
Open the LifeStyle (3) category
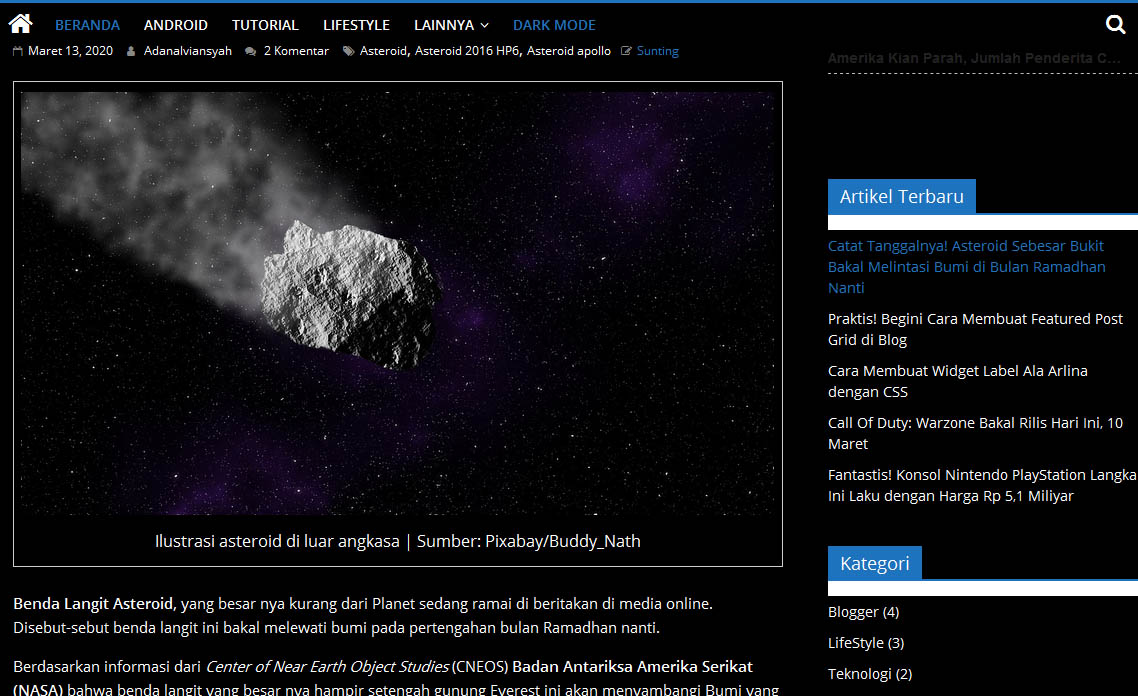click(866, 643)
